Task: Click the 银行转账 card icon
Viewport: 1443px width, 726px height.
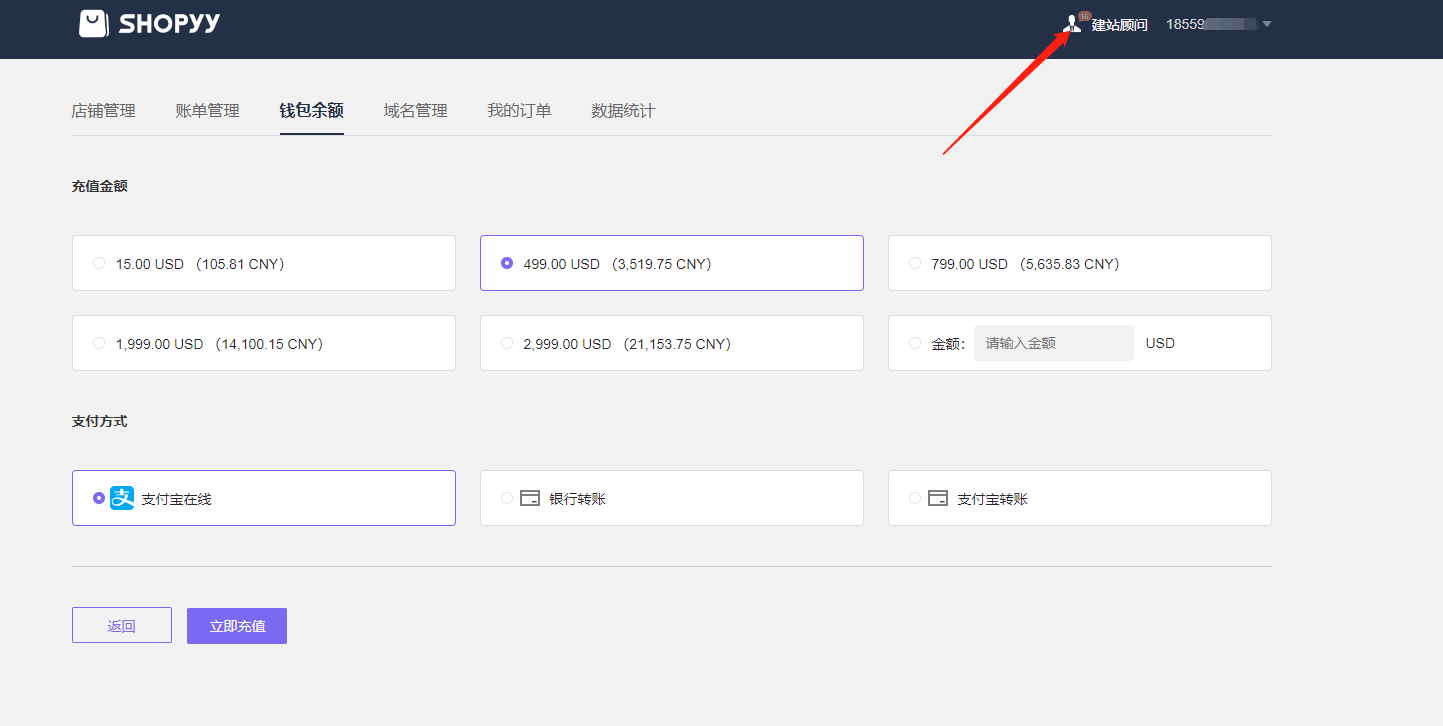Action: (530, 498)
